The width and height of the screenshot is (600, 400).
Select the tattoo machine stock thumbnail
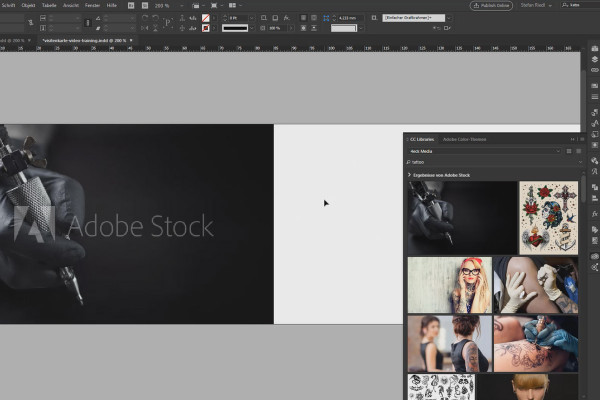point(462,217)
